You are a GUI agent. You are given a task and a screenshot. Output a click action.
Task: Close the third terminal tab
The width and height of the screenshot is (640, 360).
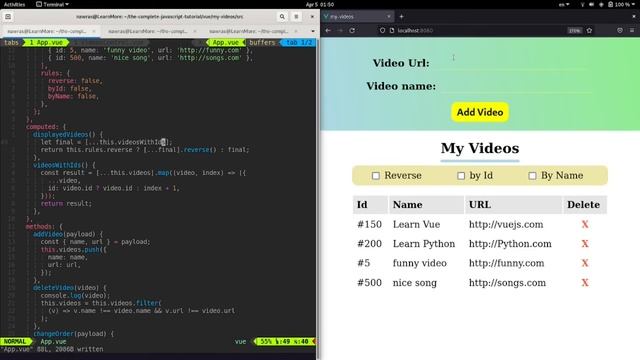pyautogui.click(x=296, y=31)
